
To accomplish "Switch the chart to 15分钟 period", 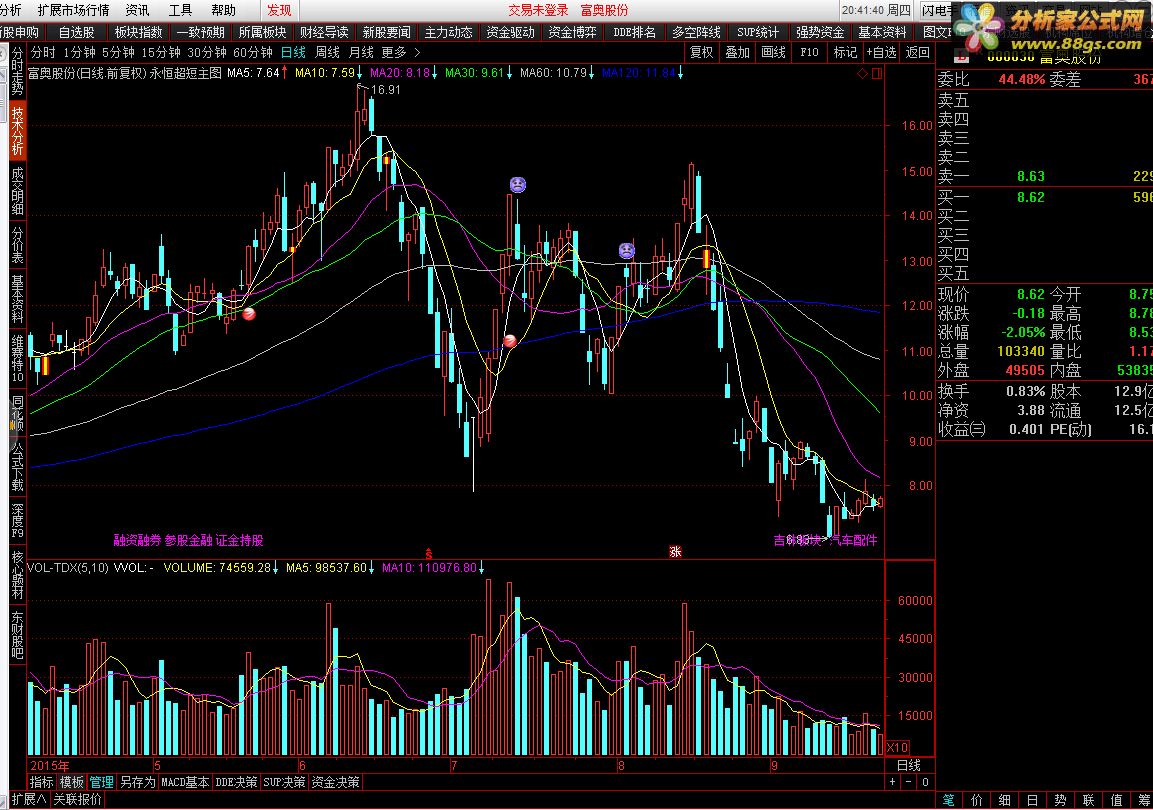I will 160,53.
